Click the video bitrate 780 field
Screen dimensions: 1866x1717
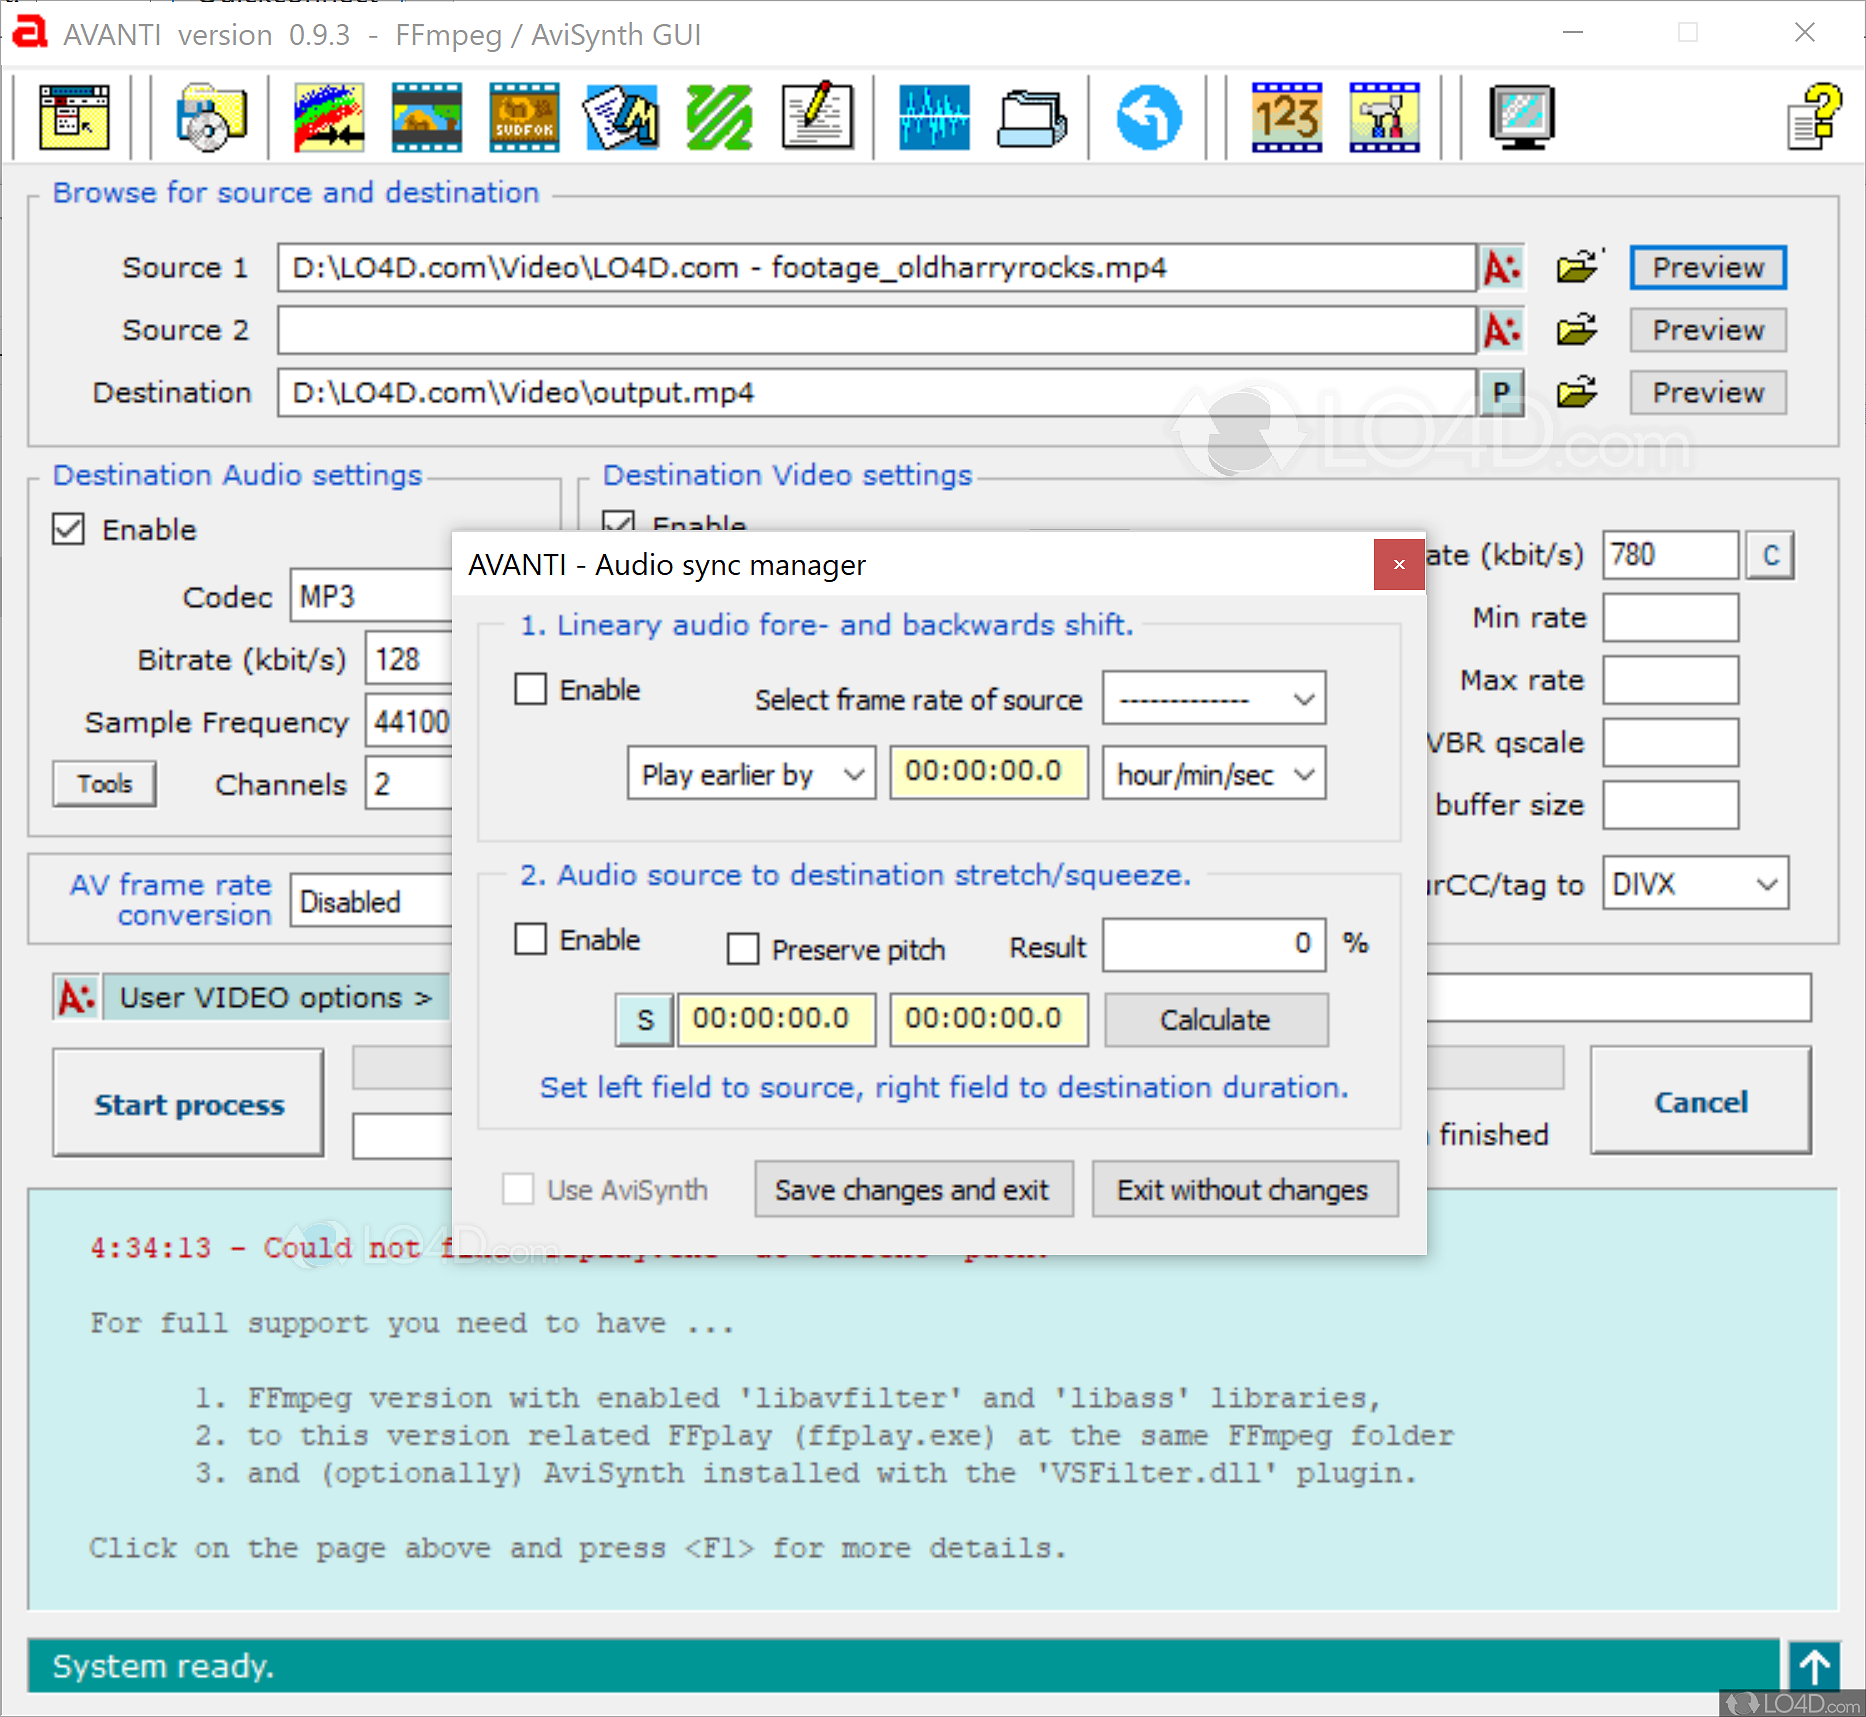pyautogui.click(x=1670, y=555)
